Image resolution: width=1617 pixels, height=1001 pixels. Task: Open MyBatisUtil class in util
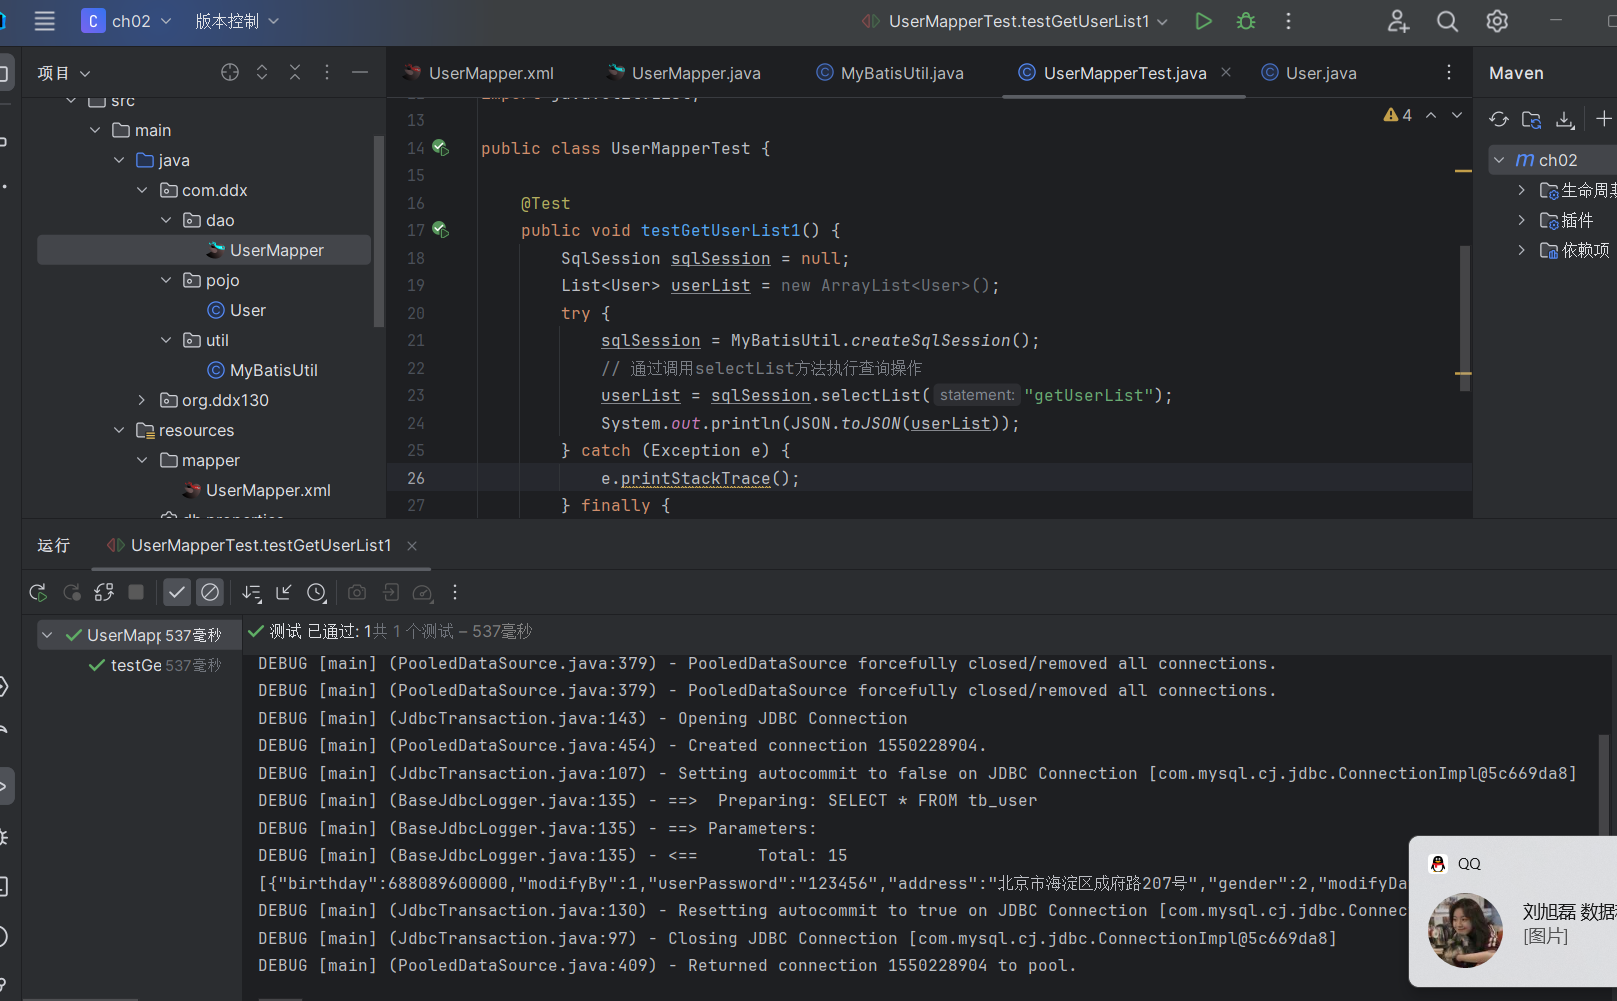click(262, 370)
